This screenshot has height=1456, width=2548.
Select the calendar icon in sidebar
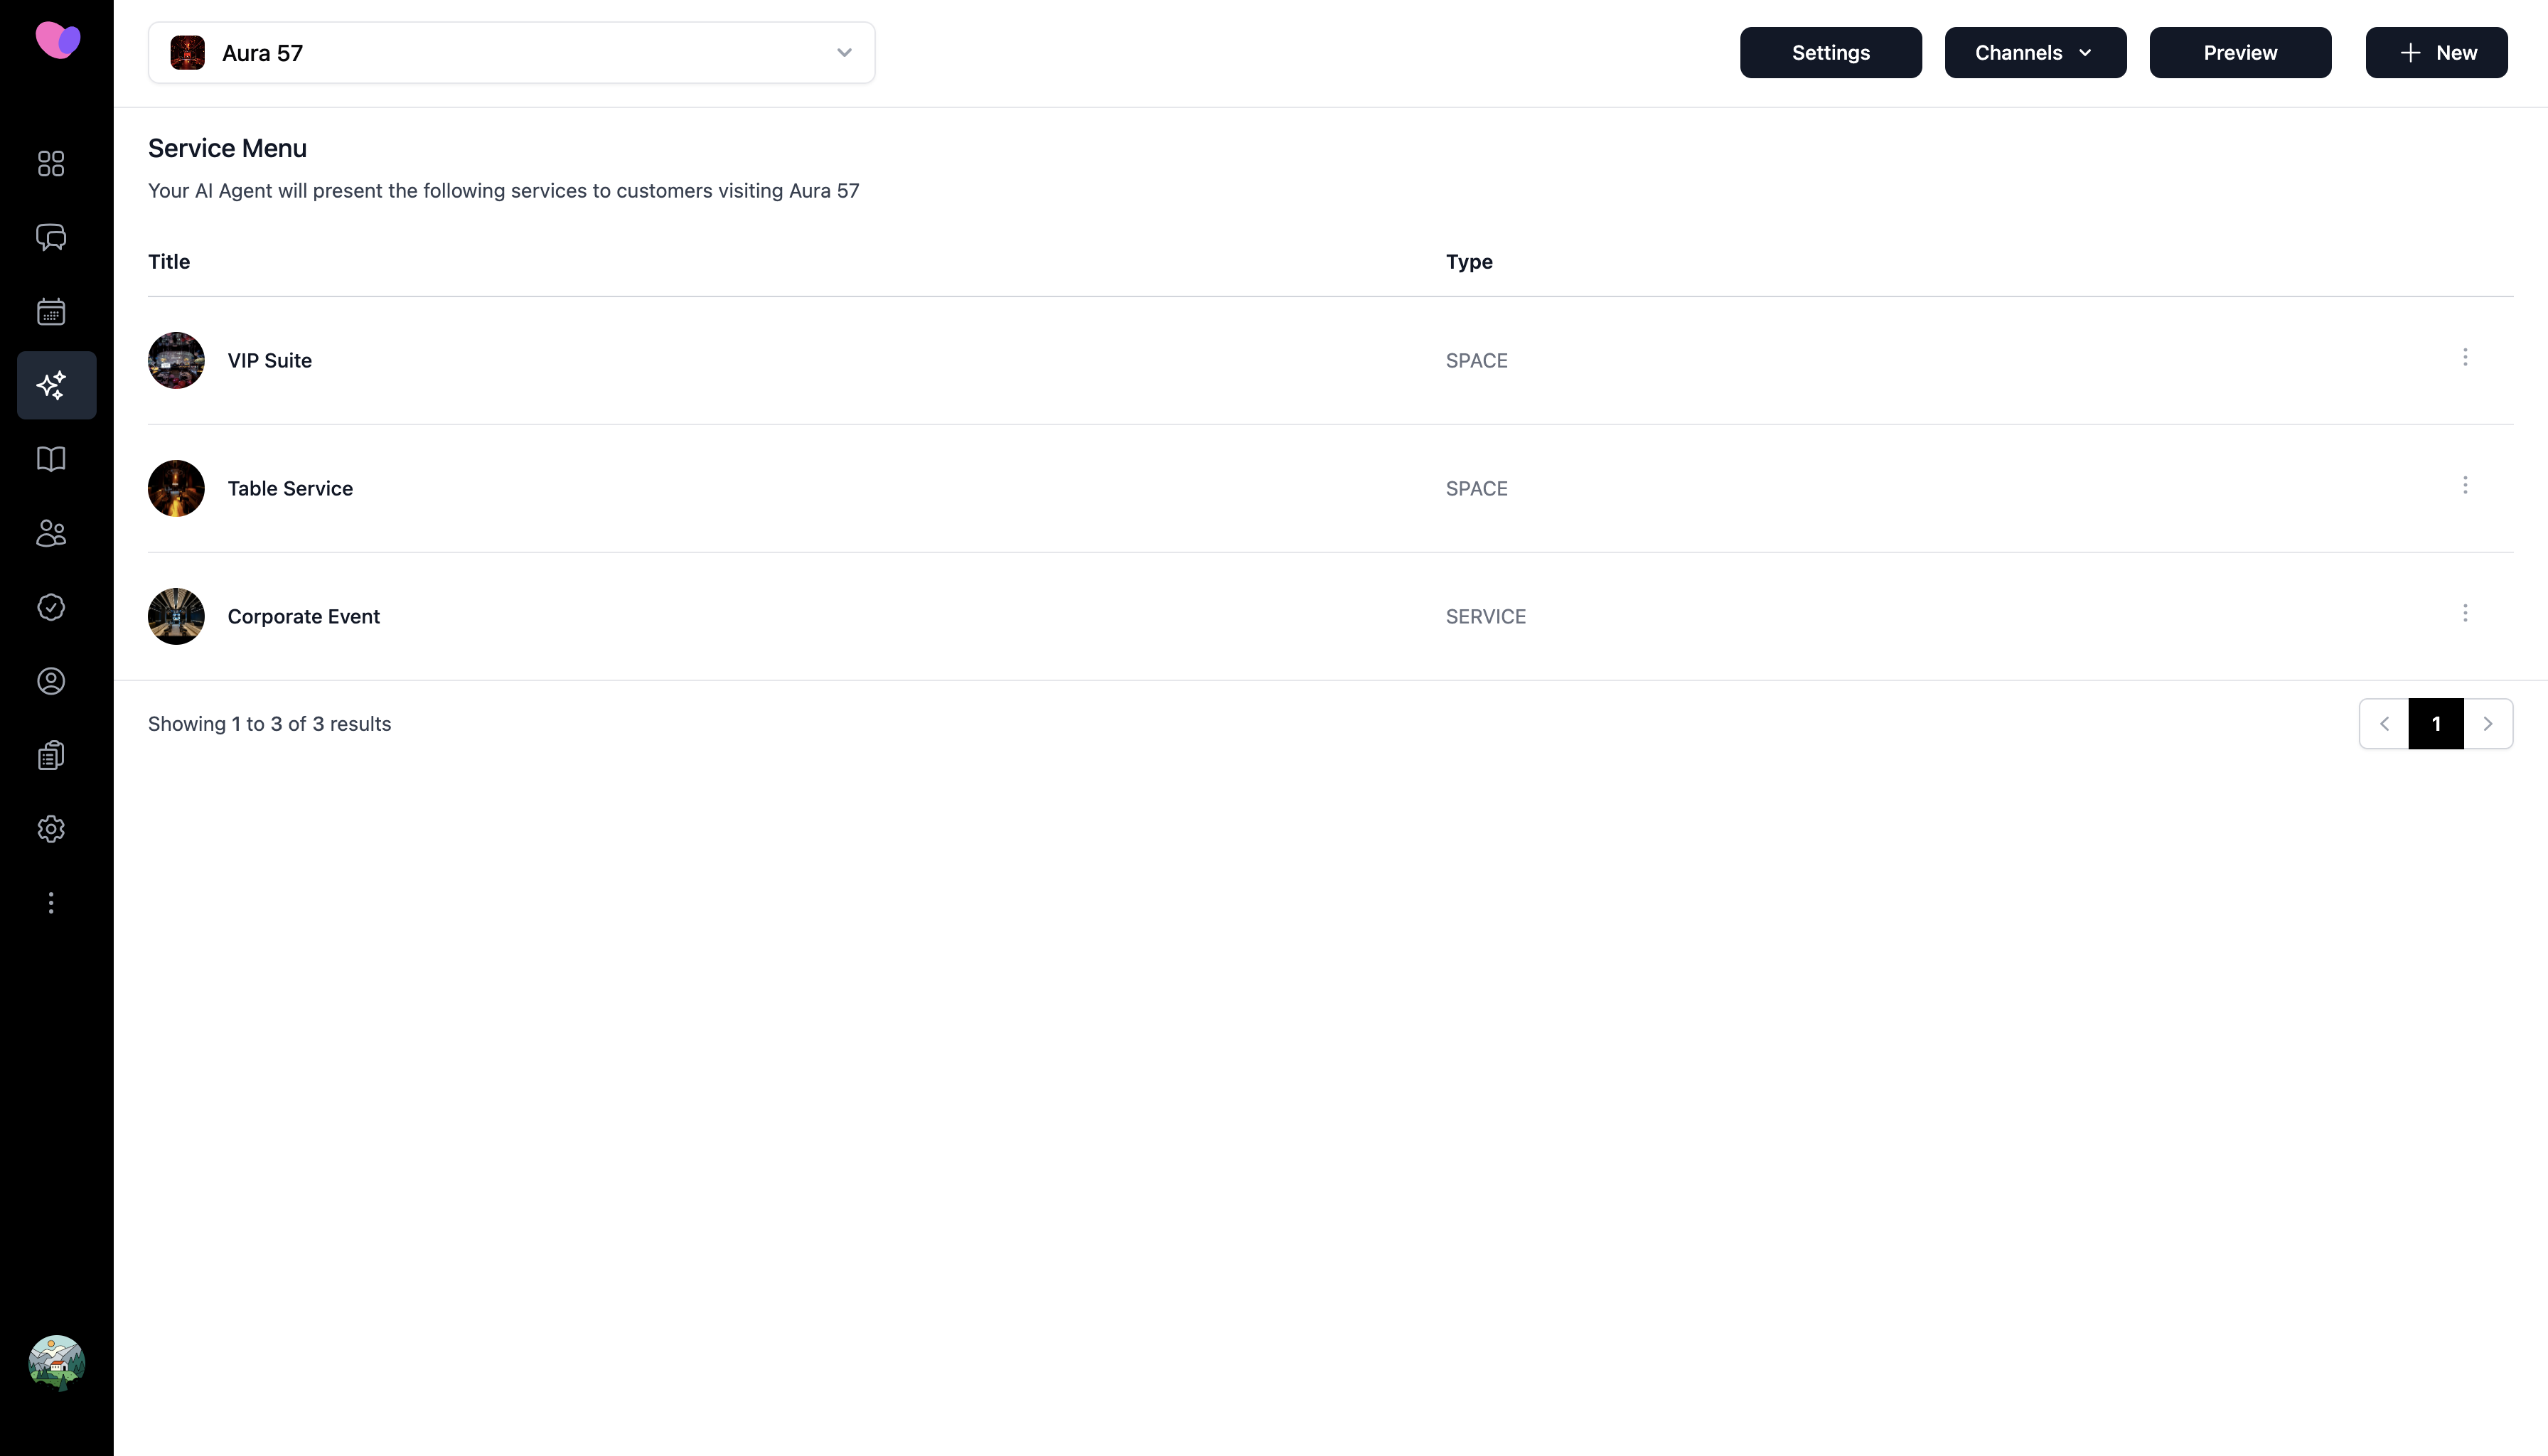[51, 311]
